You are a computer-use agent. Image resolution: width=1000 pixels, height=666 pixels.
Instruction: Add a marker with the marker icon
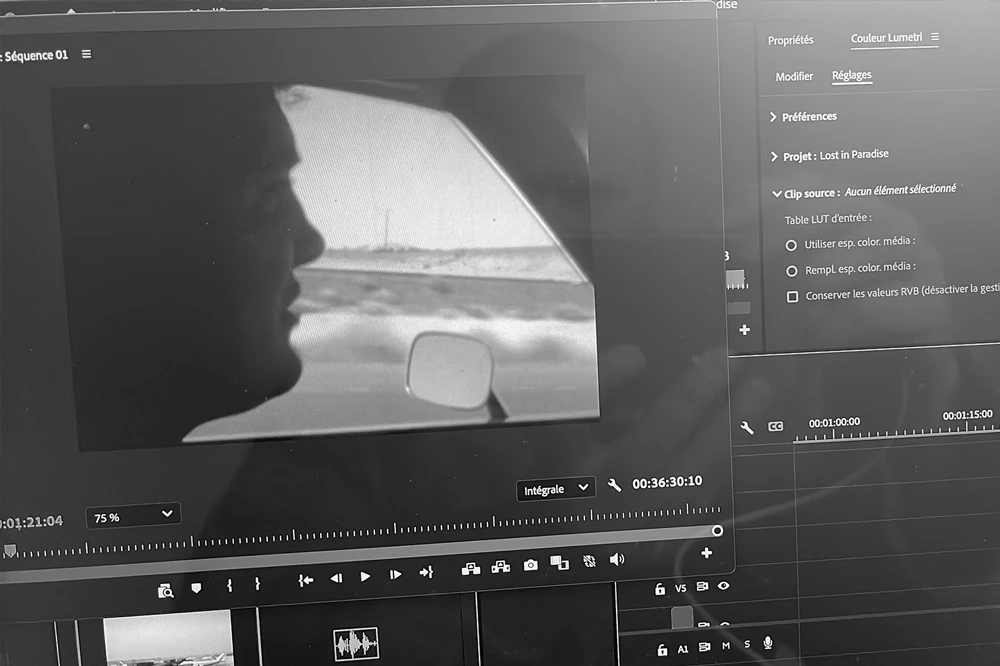196,588
